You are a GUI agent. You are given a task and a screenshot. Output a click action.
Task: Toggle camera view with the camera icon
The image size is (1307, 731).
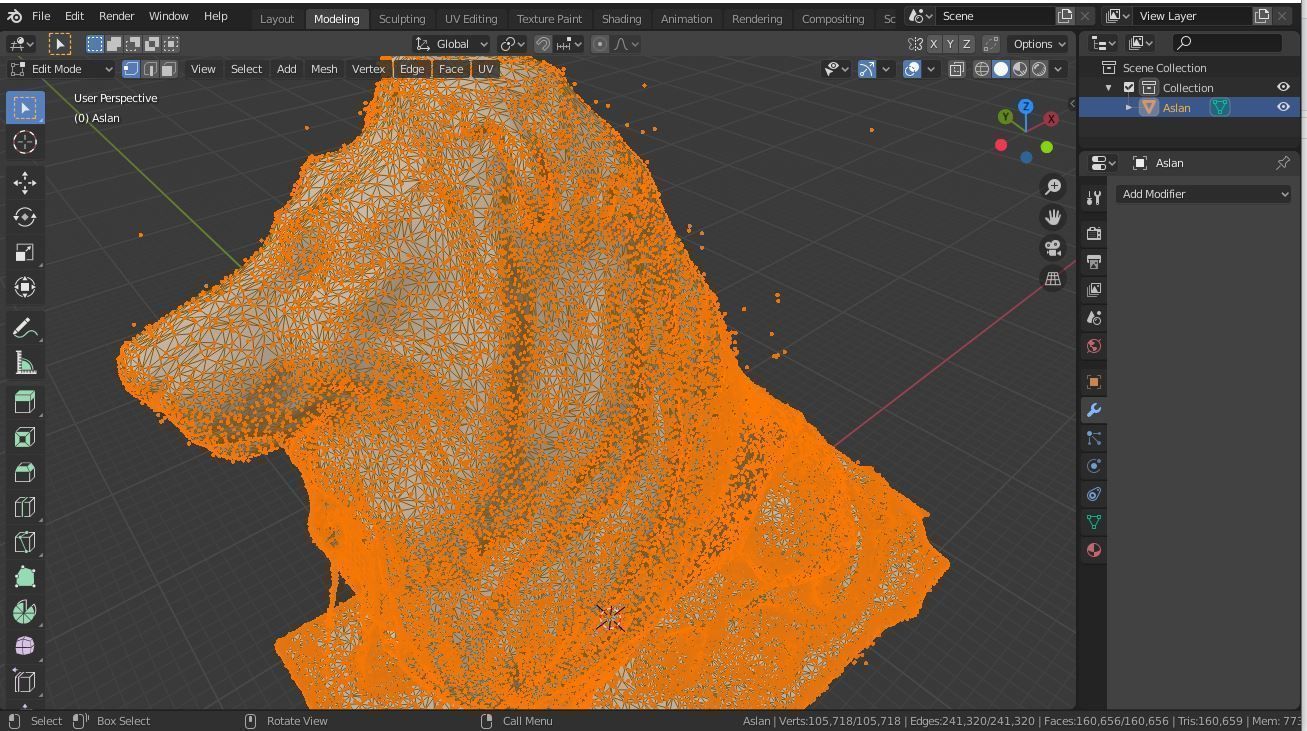(x=1053, y=248)
